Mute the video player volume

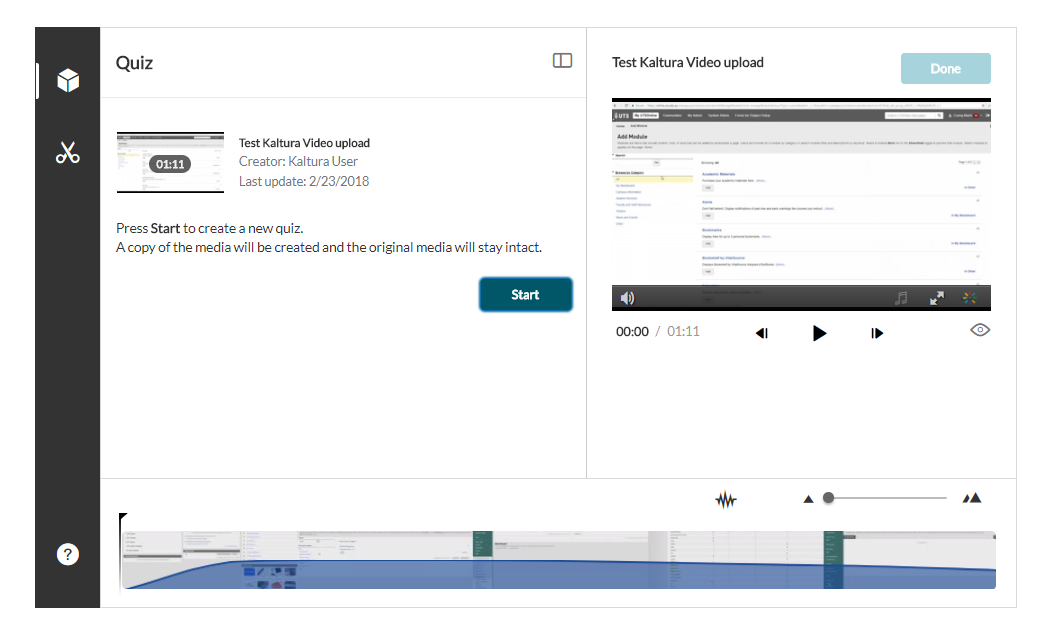click(x=628, y=298)
